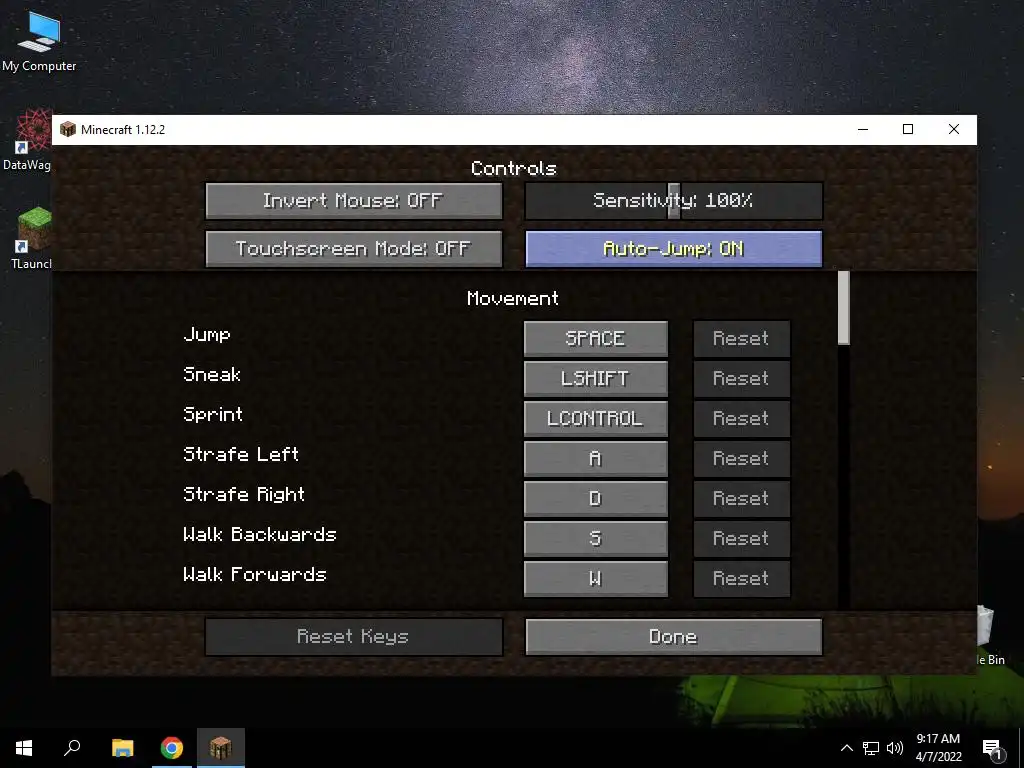Click the Strafe Left label text
Viewport: 1024px width, 768px height.
coord(241,455)
